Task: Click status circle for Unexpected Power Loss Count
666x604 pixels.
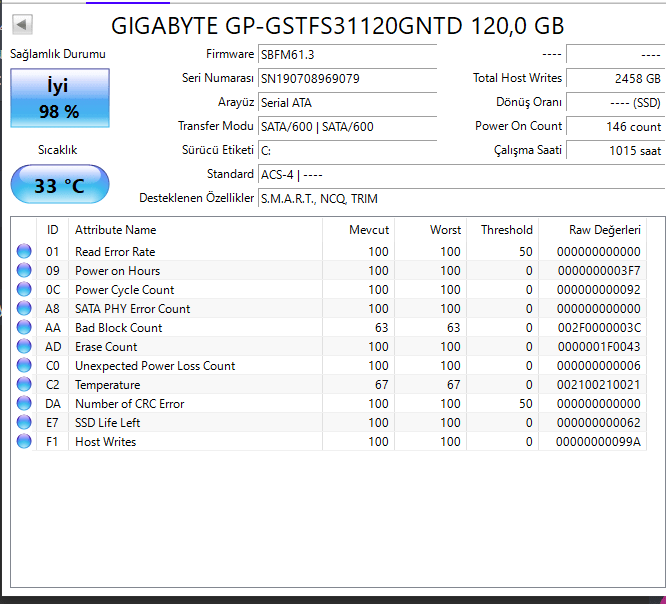Action: coord(24,365)
